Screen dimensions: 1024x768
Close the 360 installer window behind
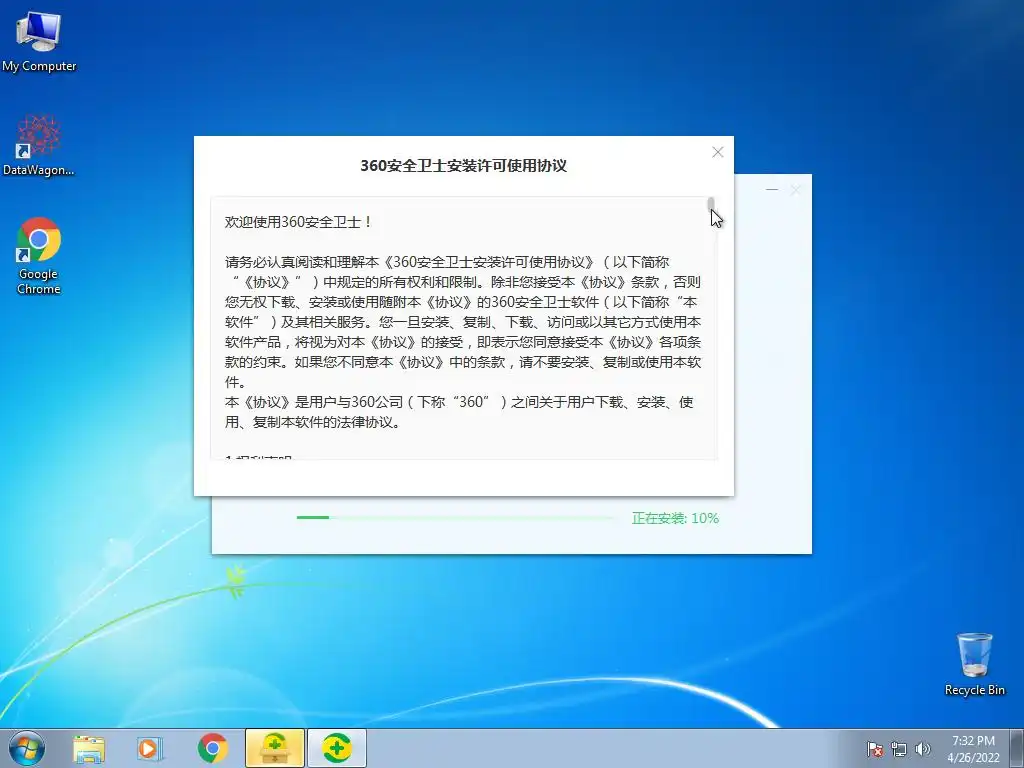tap(795, 189)
